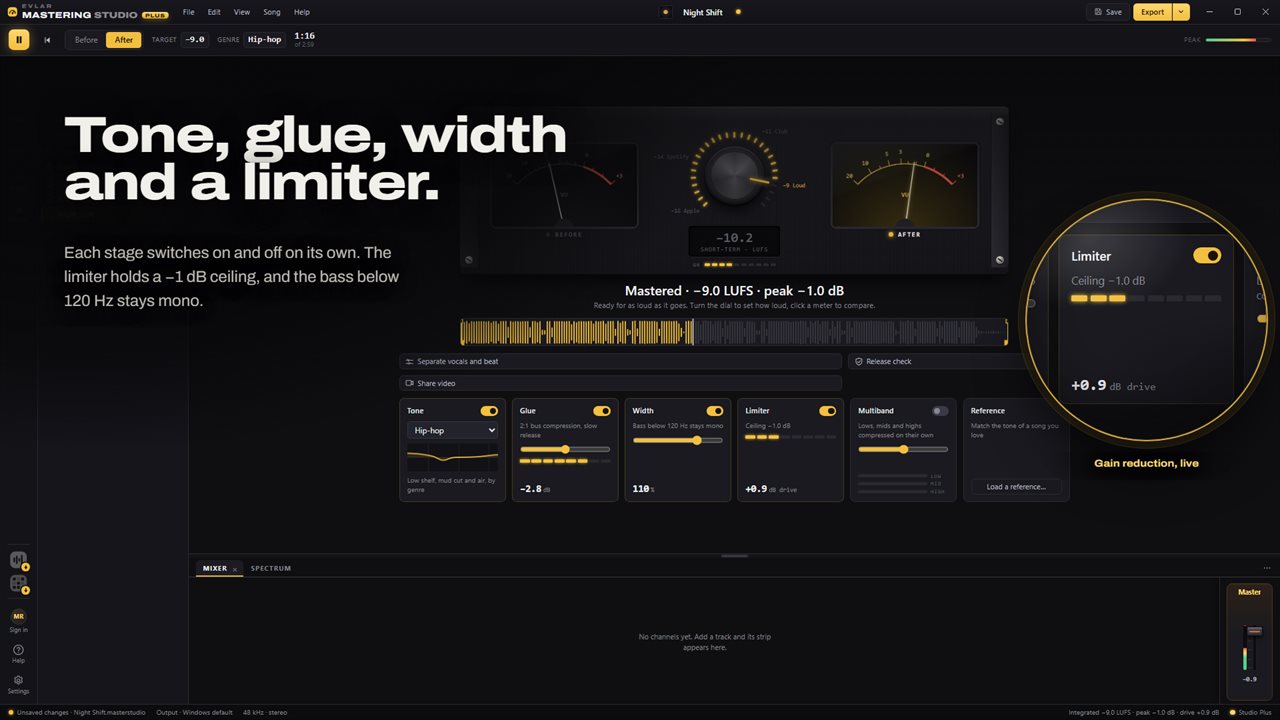The width and height of the screenshot is (1280, 720).
Task: Toggle the Limiter stage off
Action: [x=828, y=411]
